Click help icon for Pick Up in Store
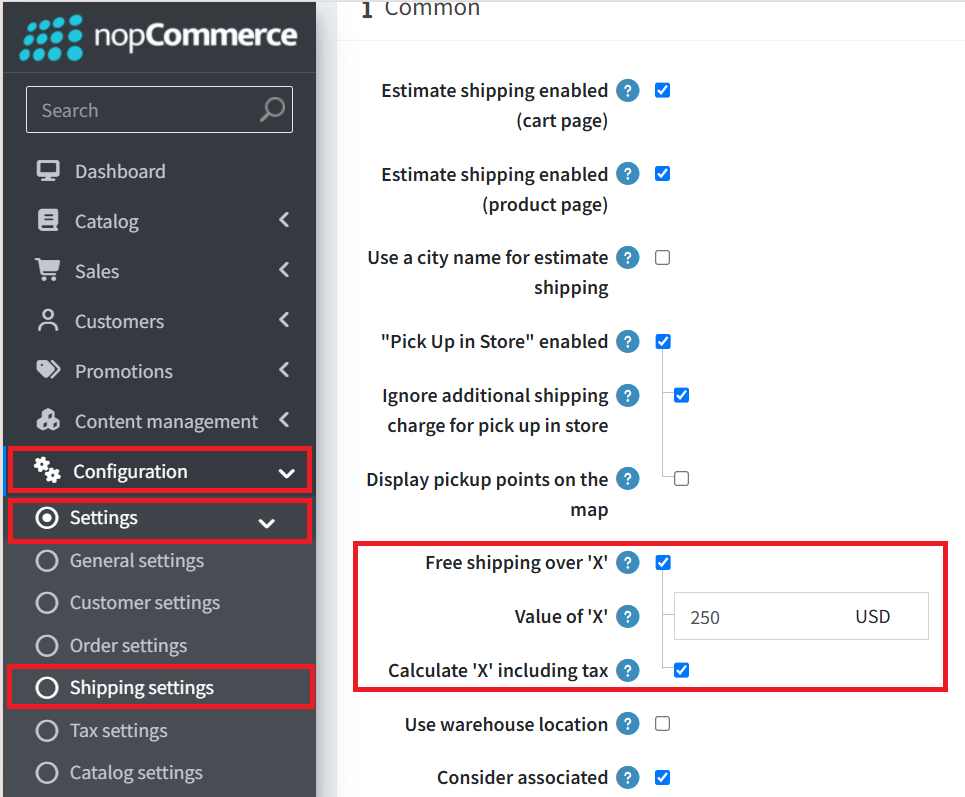This screenshot has height=797, width=965. click(x=628, y=341)
